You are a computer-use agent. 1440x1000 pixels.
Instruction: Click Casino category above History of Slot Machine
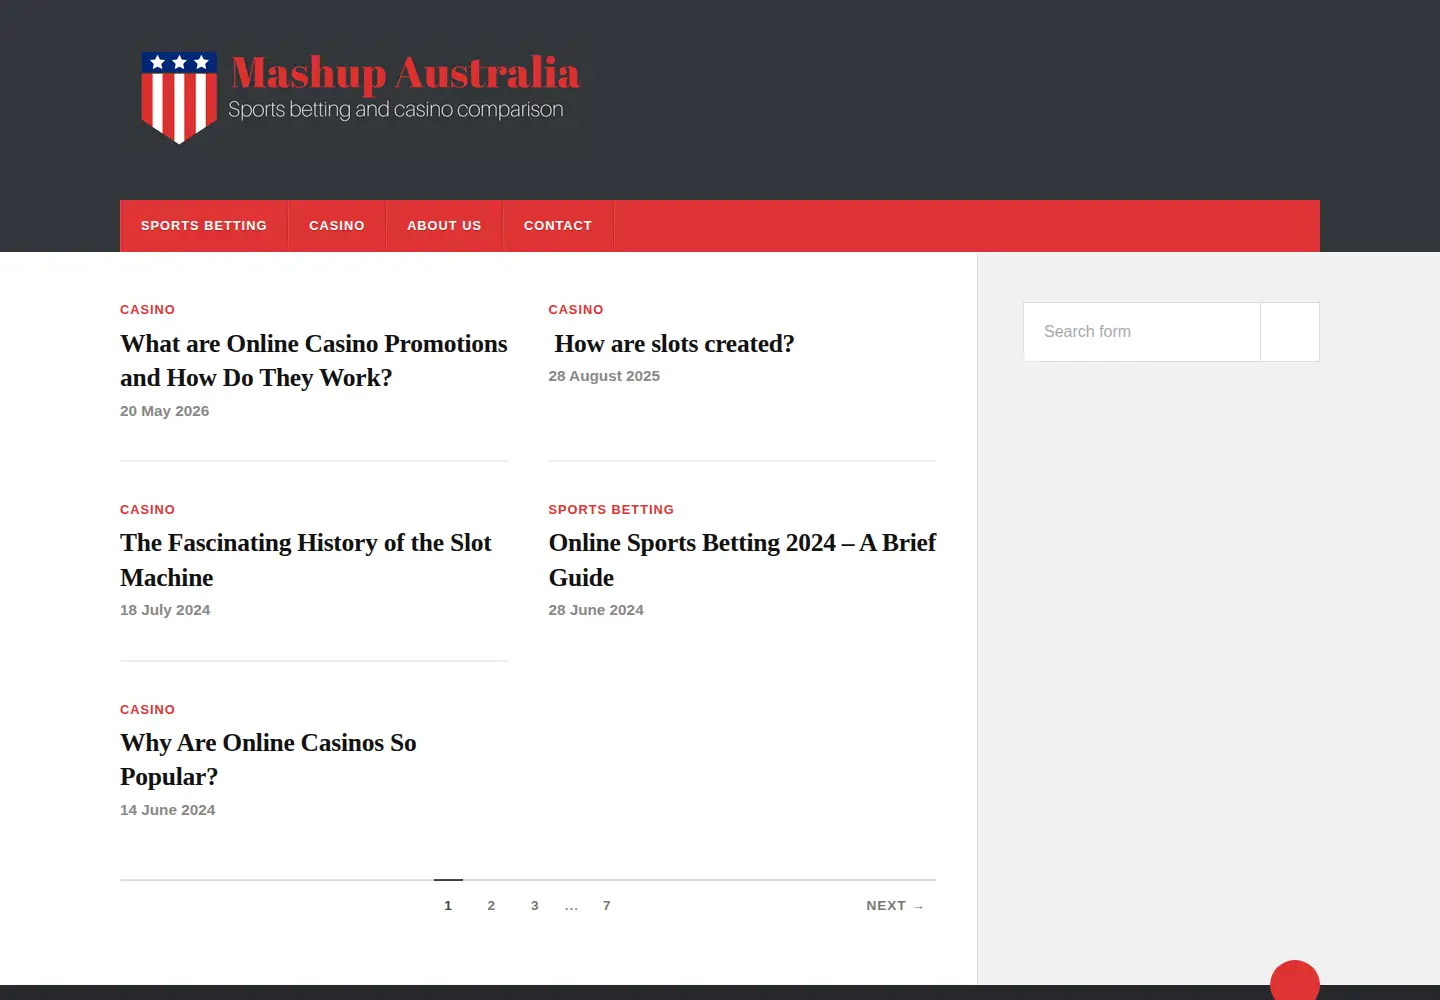[x=148, y=510]
